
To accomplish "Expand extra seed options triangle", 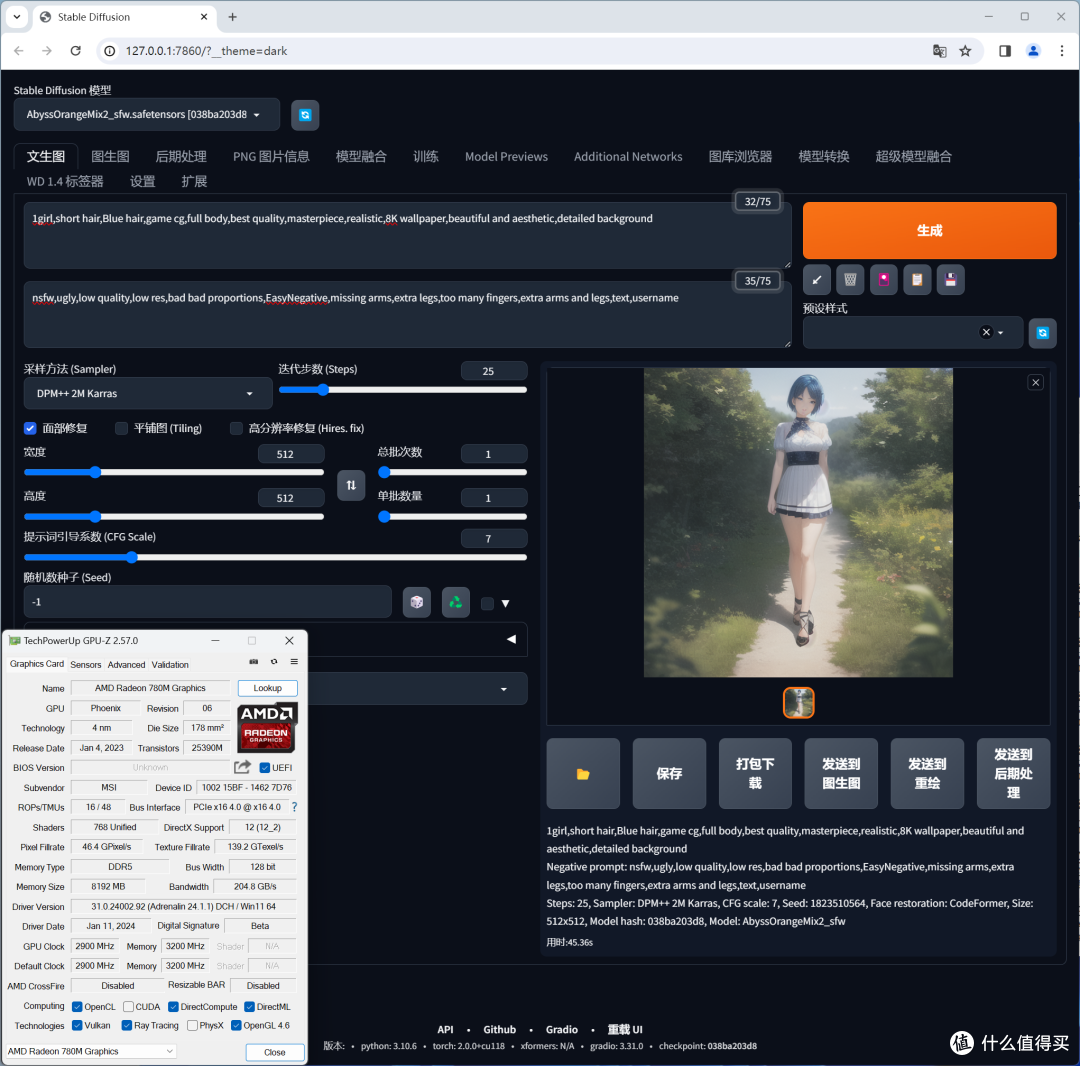I will (x=506, y=603).
